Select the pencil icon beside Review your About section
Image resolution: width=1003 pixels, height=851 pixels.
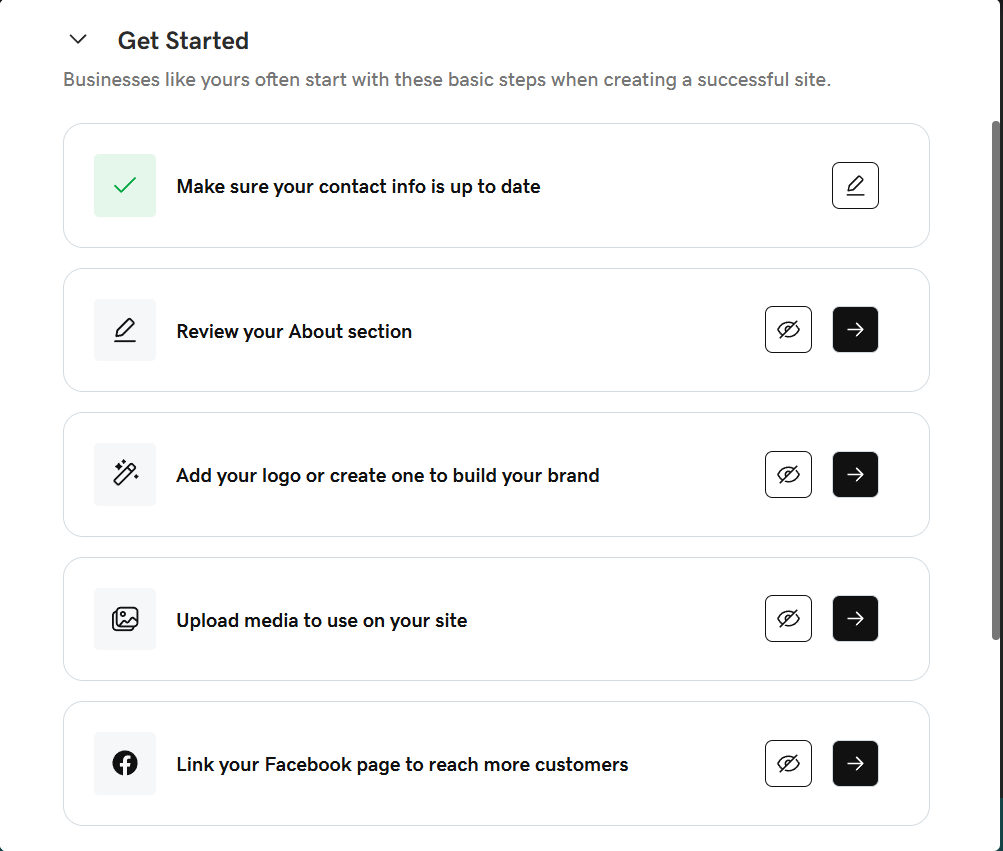click(124, 329)
